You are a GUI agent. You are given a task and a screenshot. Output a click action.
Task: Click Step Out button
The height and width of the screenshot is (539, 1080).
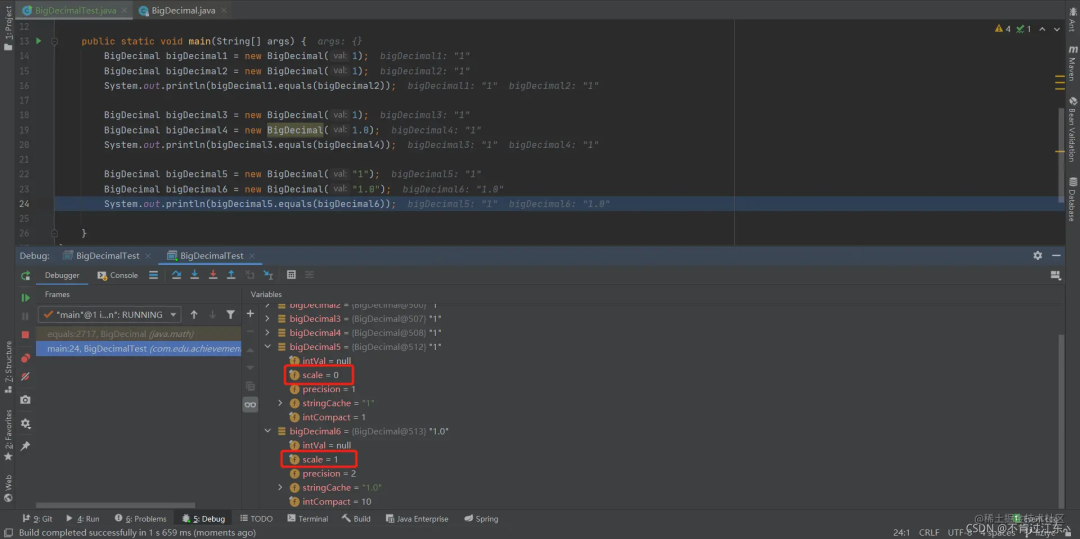point(231,275)
